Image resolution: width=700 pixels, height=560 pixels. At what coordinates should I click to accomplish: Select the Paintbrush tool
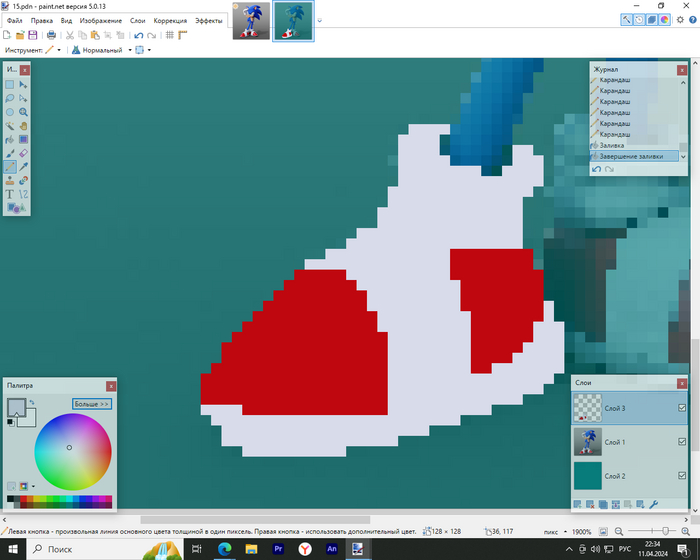(10, 153)
